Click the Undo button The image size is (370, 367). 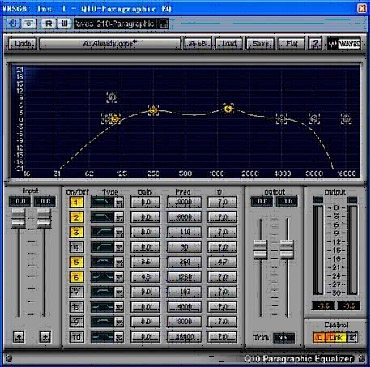pos(22,44)
